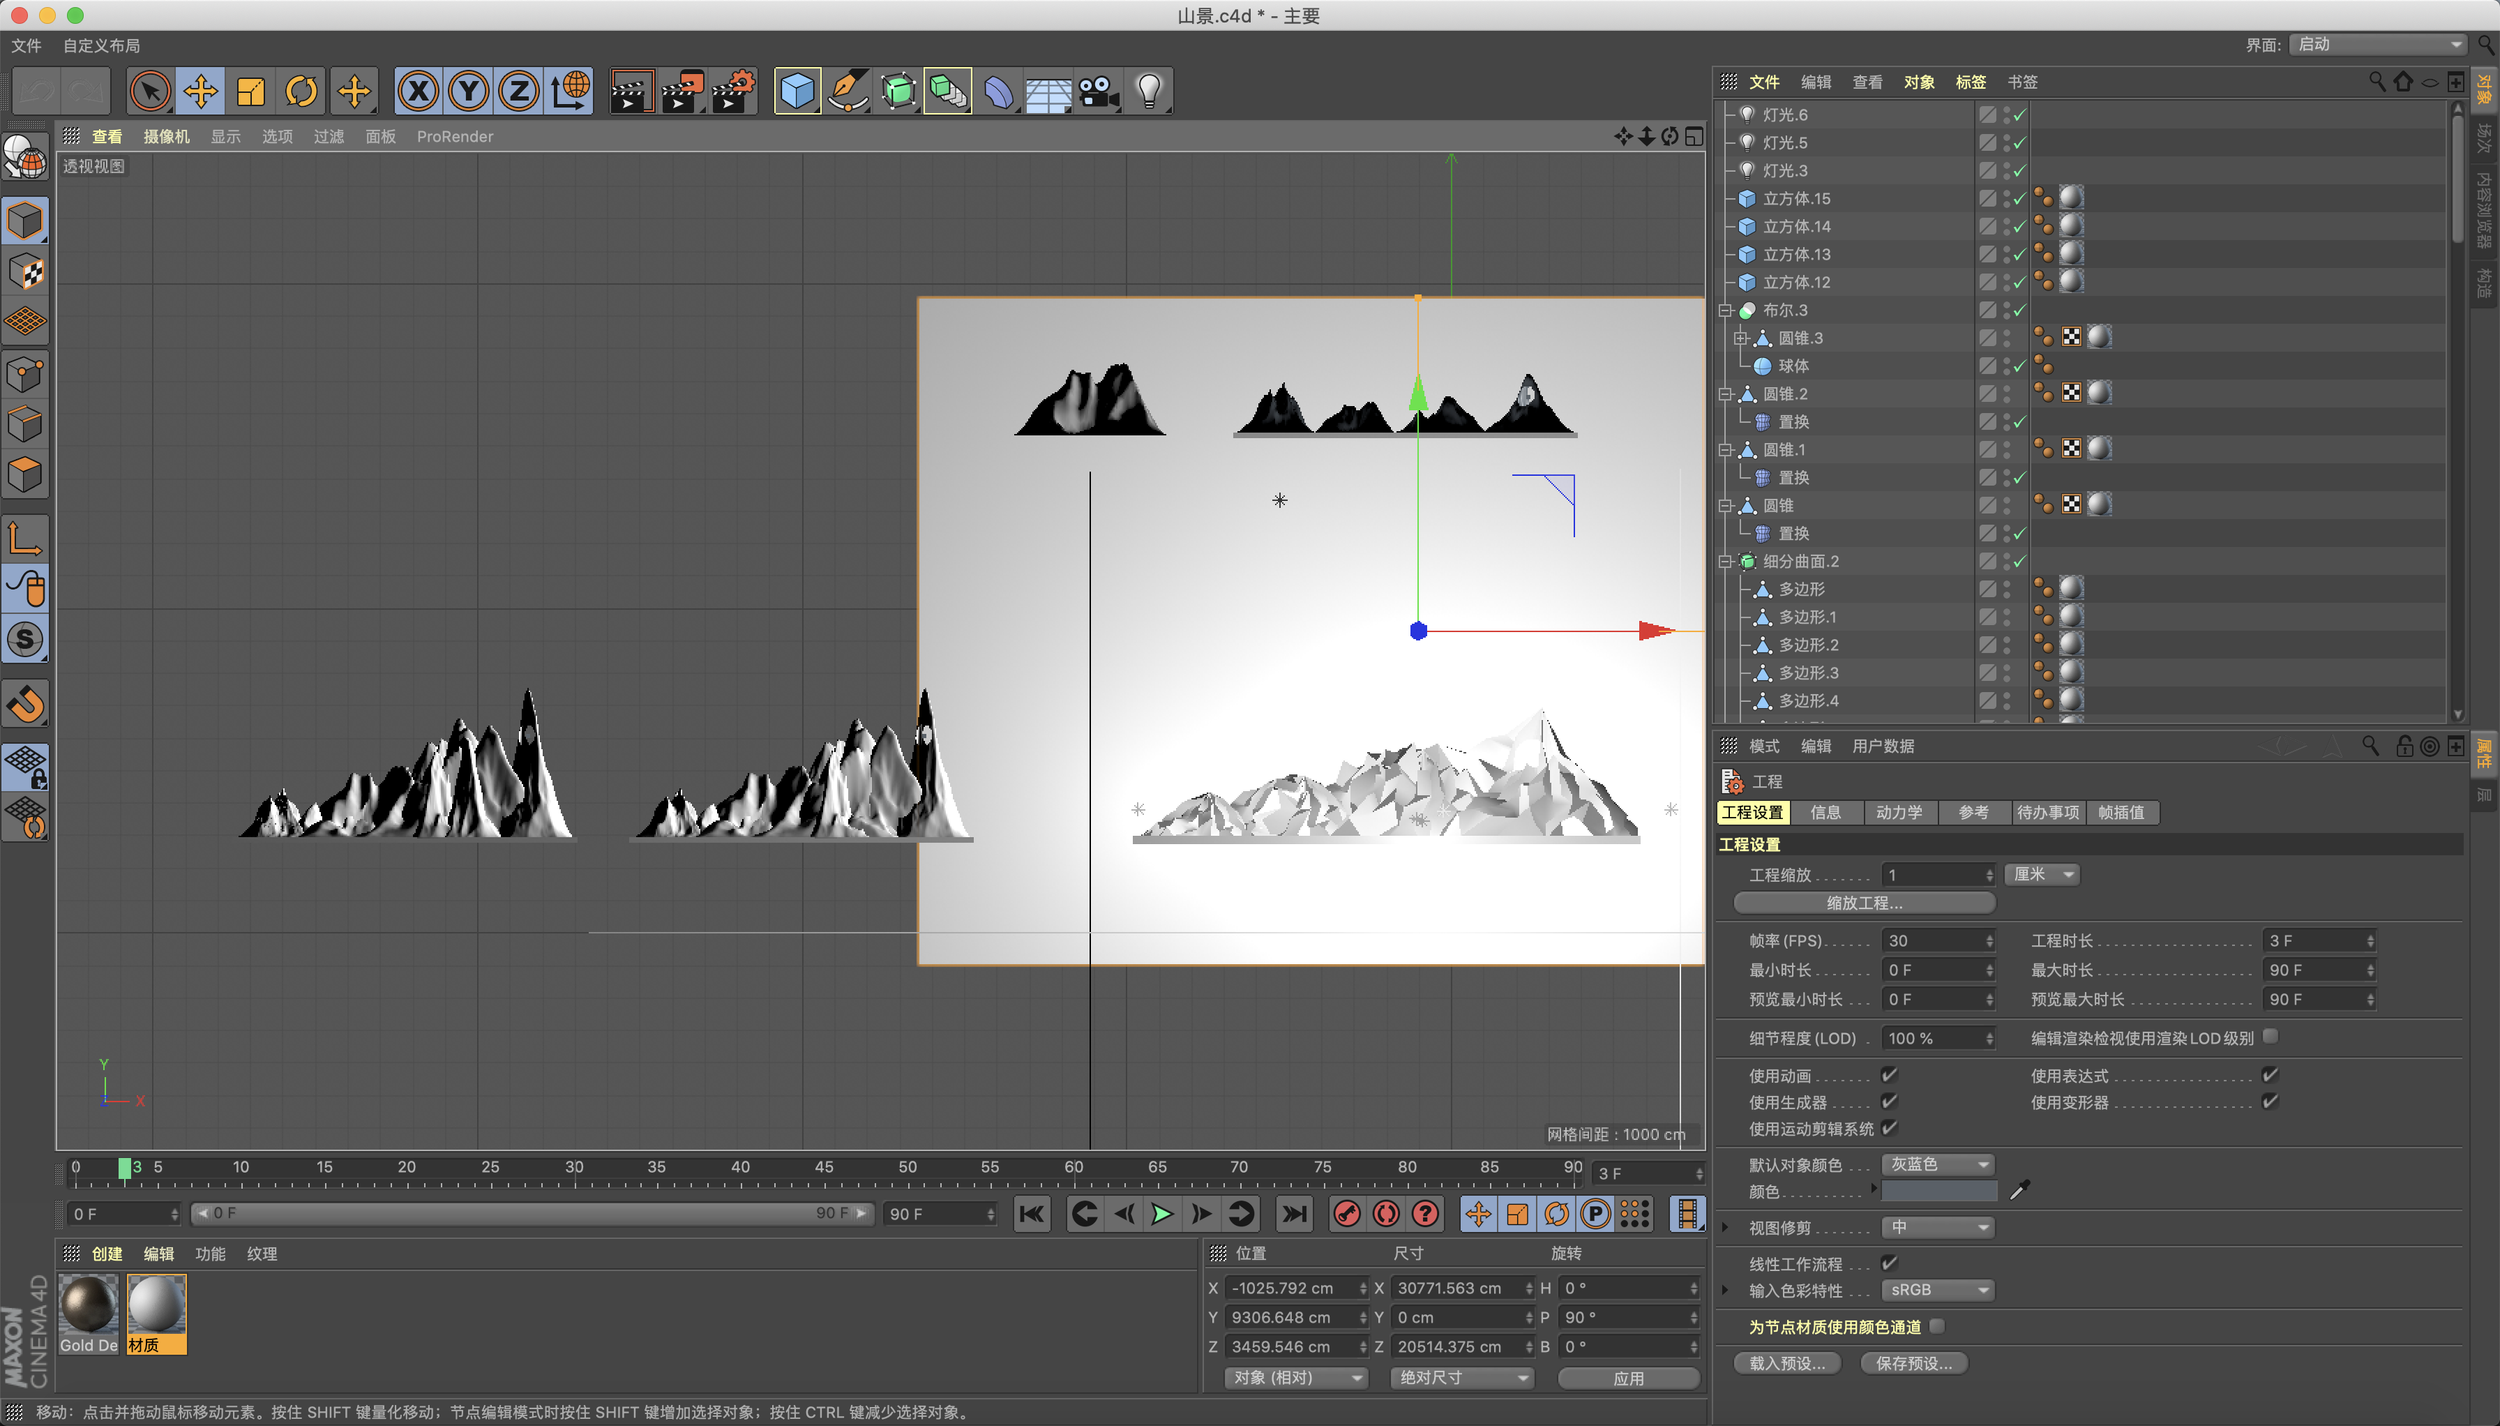Toggle 使用变形器 checkbox
This screenshot has width=2500, height=1426.
pos(2270,1101)
